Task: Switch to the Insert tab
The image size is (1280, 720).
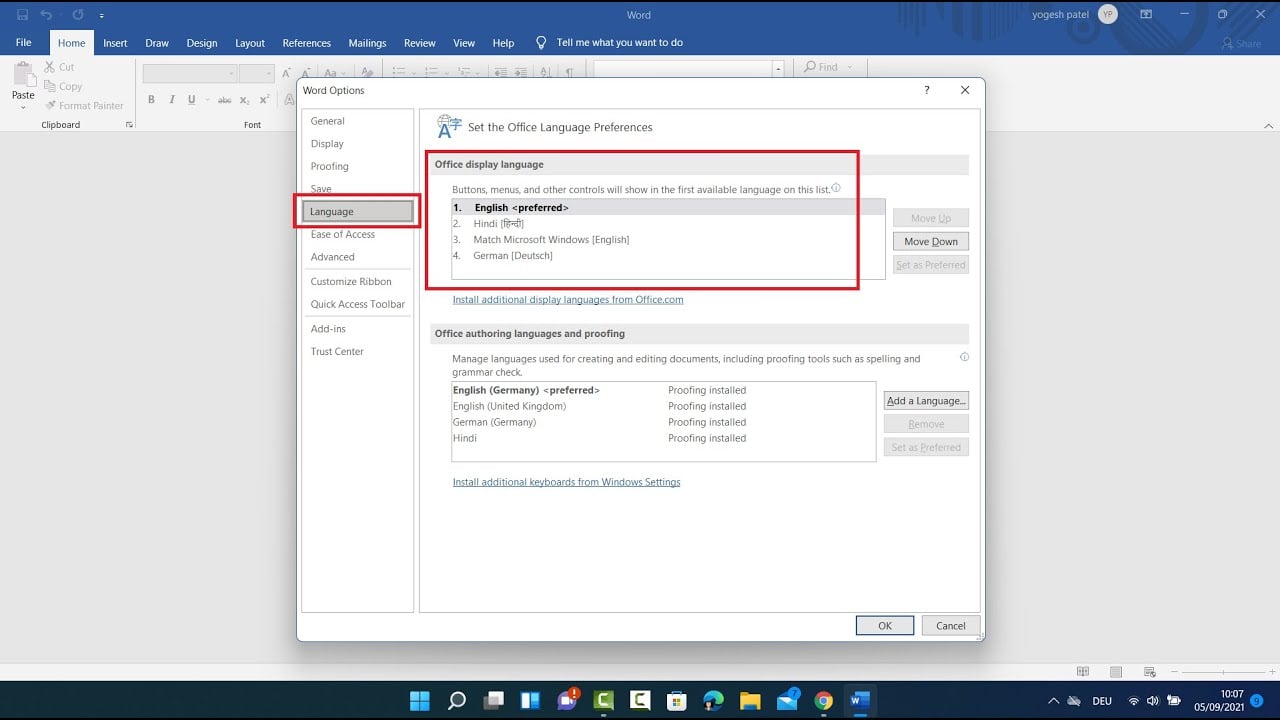Action: coord(115,43)
